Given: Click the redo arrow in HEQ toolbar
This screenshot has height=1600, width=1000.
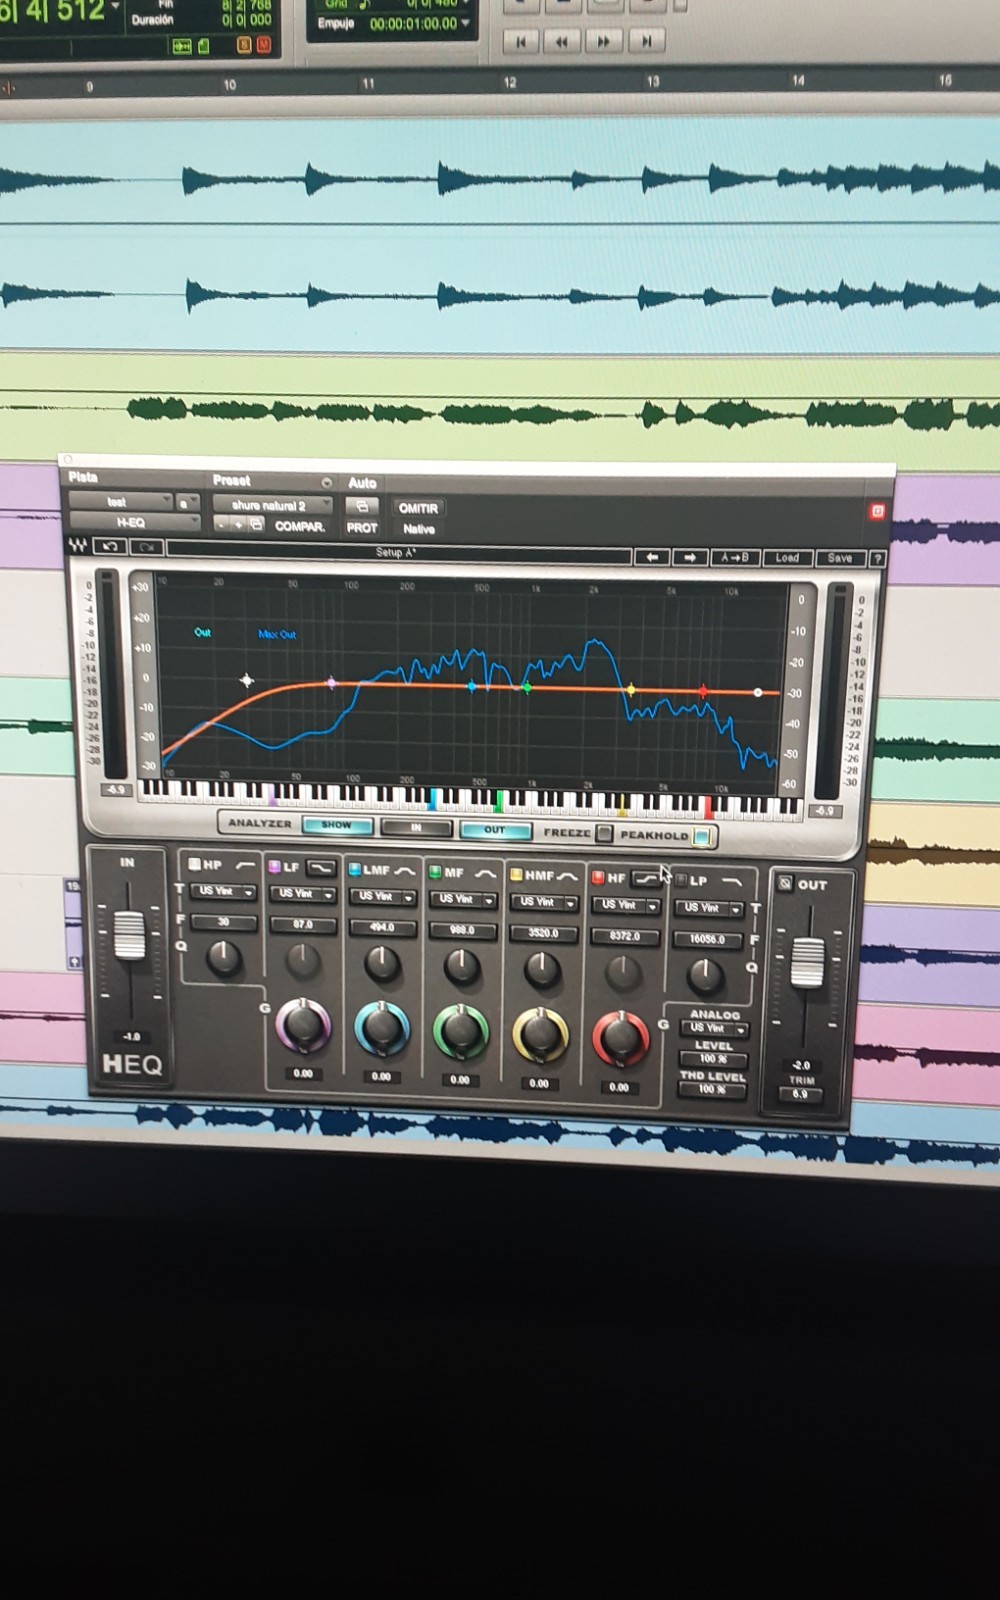Looking at the screenshot, I should pyautogui.click(x=145, y=547).
